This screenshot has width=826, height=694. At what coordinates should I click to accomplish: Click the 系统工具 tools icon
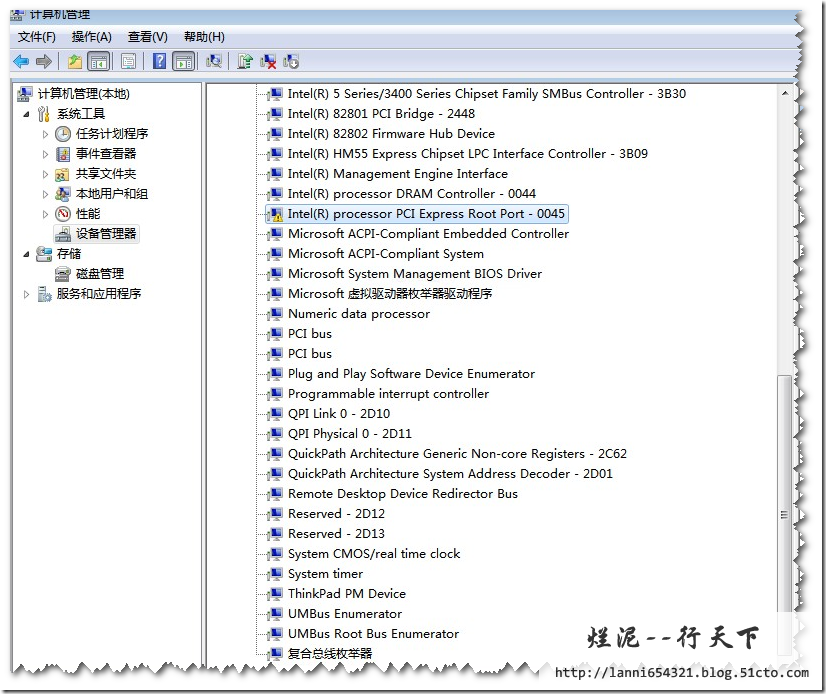(44, 114)
